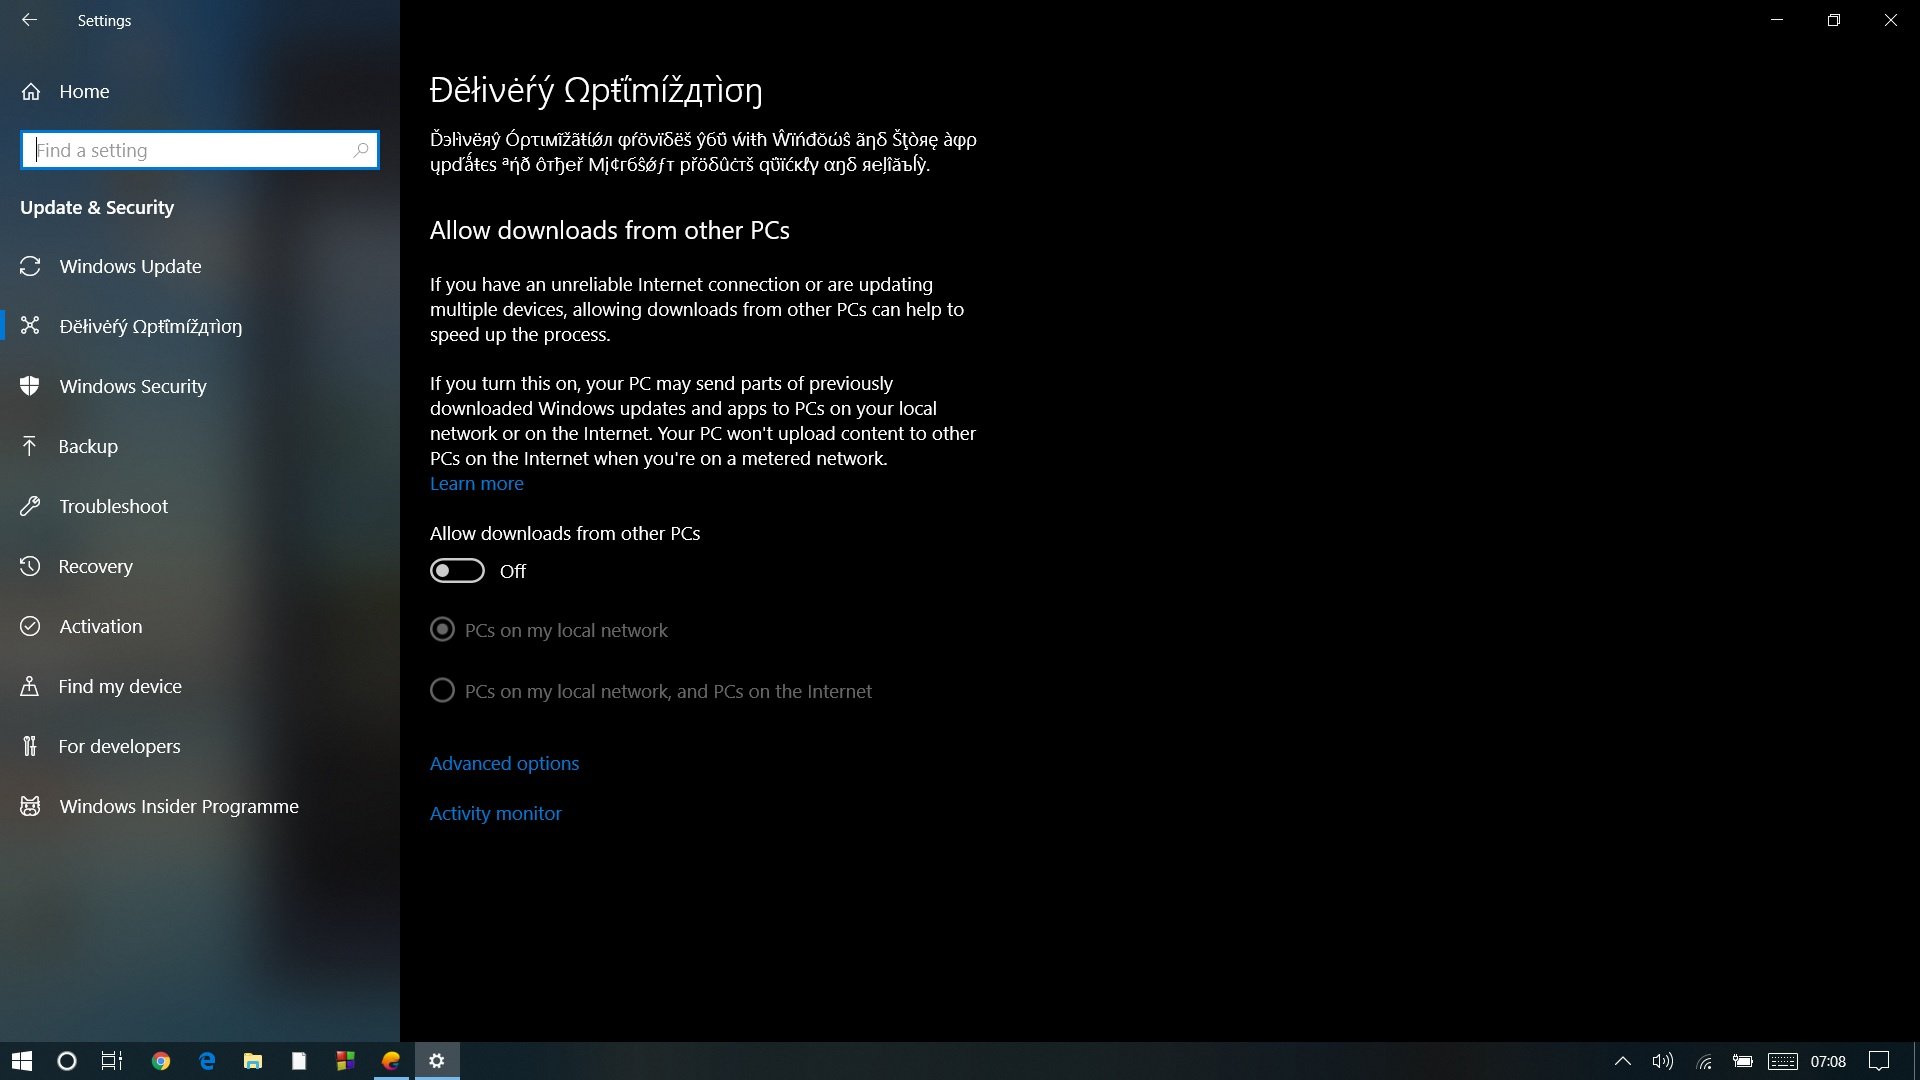The height and width of the screenshot is (1080, 1920).
Task: Open the battery status in system tray
Action: (1743, 1061)
